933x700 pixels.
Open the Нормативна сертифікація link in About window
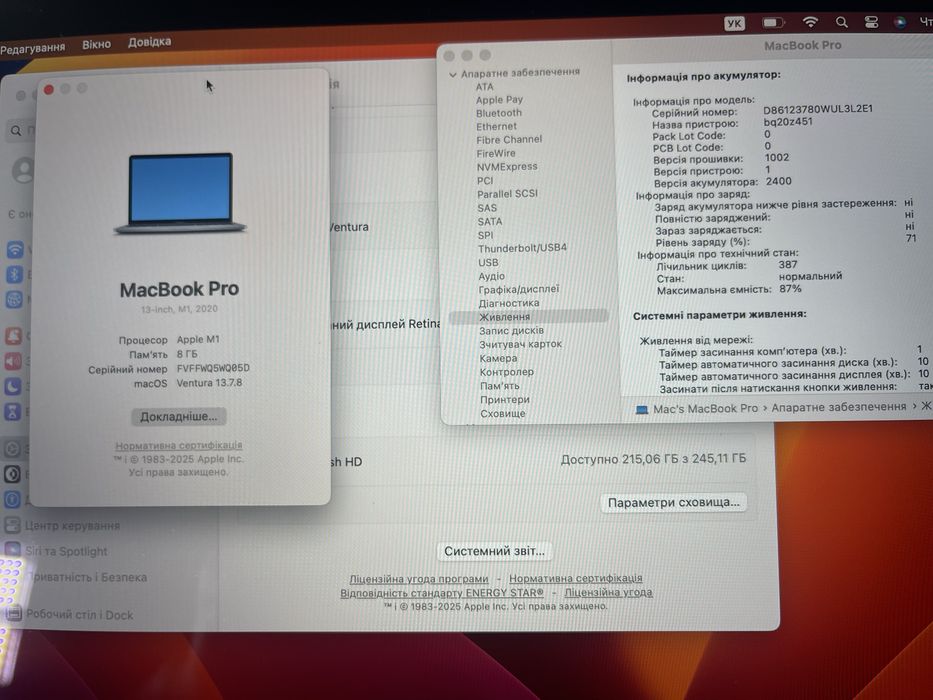coord(179,445)
